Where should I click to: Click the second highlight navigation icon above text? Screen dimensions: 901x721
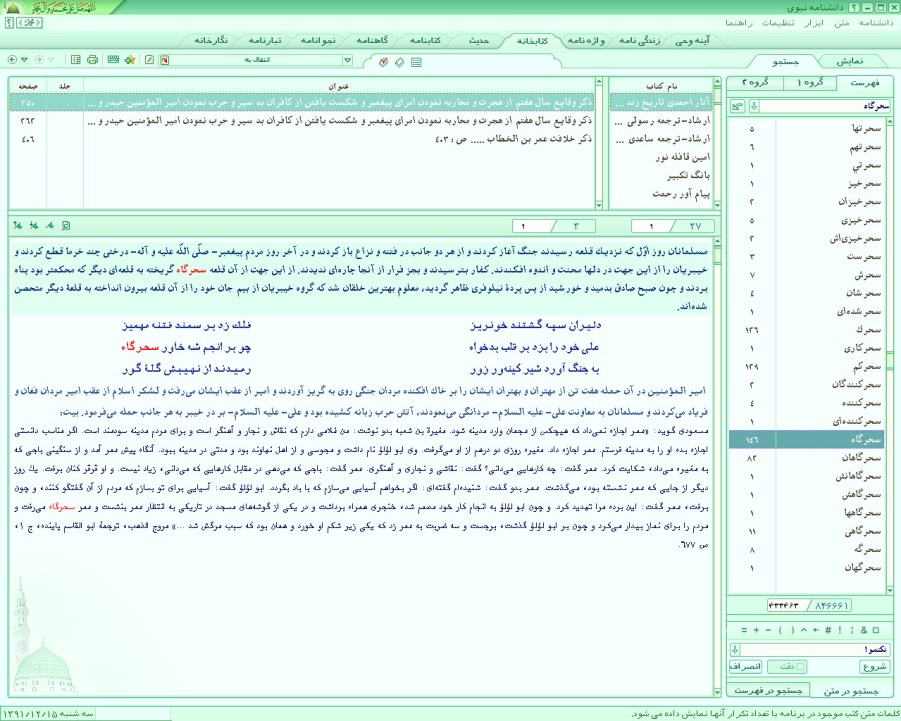click(34, 226)
